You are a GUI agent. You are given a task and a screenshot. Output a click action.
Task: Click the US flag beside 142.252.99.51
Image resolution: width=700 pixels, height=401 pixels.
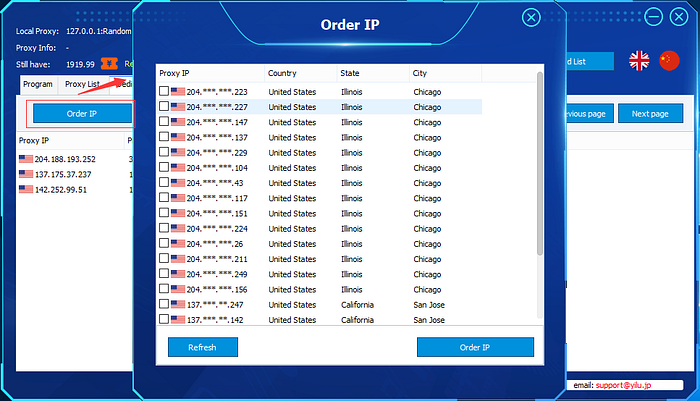26,189
